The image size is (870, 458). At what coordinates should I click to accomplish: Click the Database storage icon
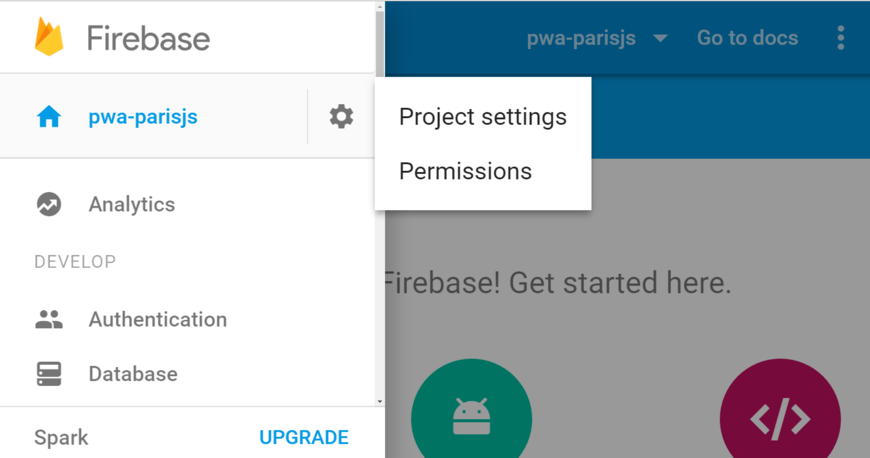coord(49,374)
